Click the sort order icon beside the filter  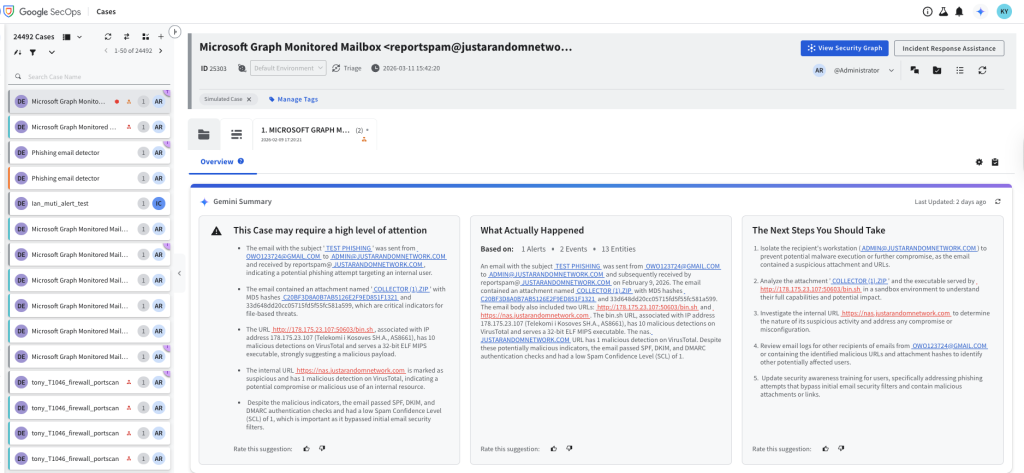pyautogui.click(x=18, y=52)
